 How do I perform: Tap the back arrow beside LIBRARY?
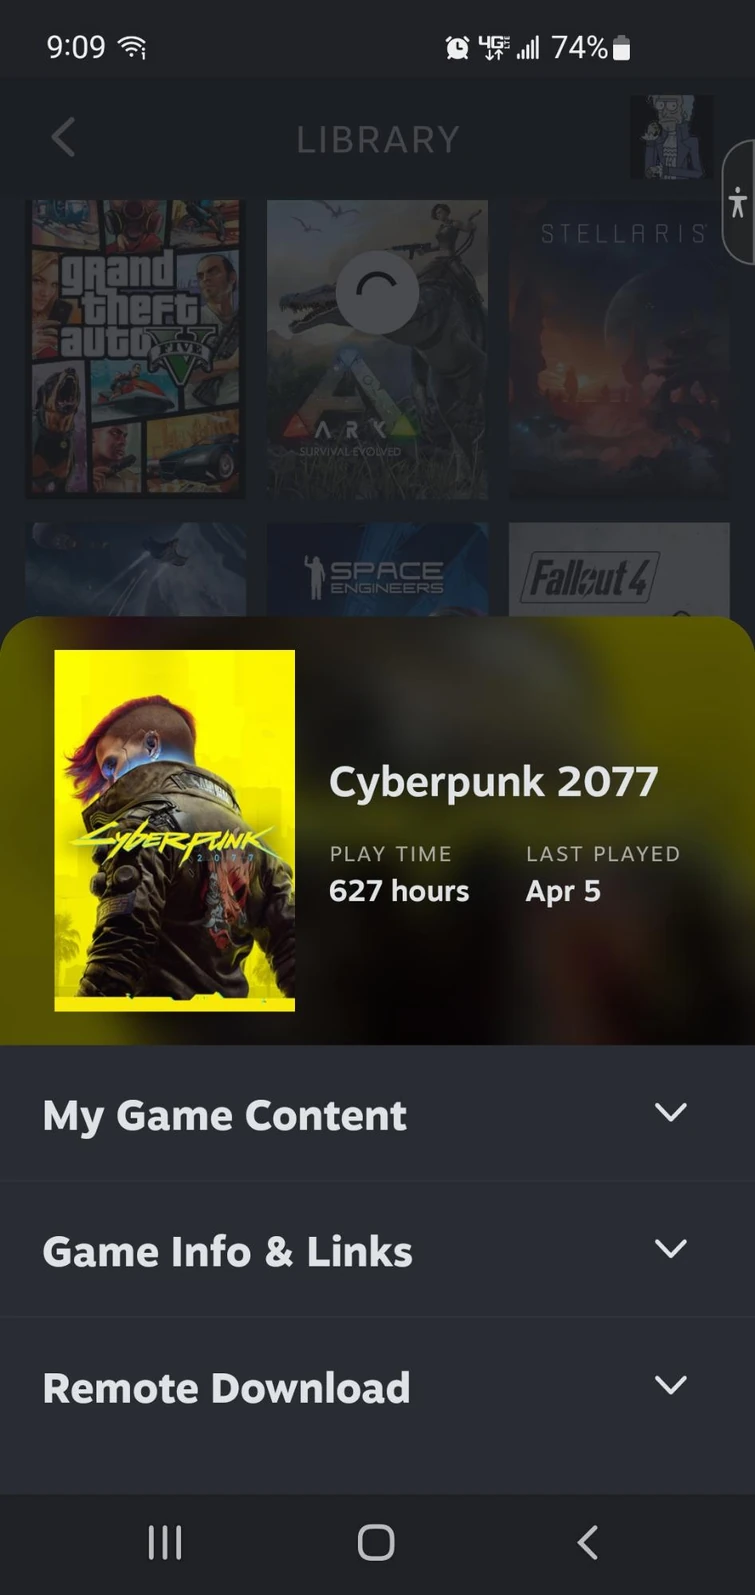[63, 137]
